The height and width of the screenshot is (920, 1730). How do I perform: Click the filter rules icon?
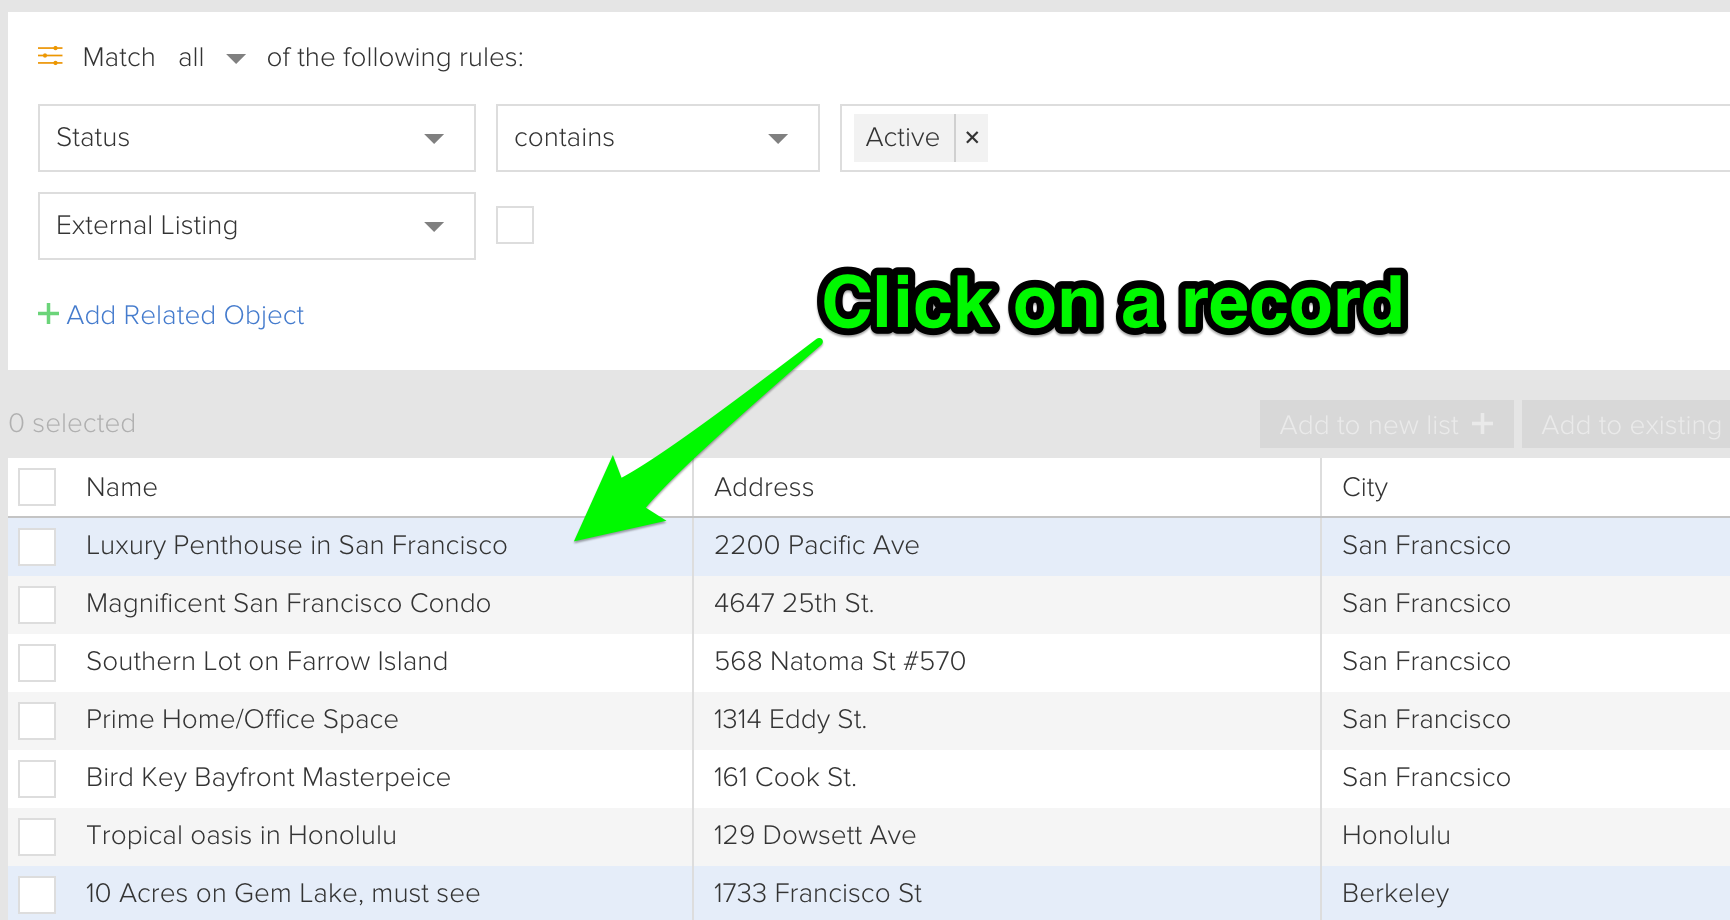click(x=49, y=57)
